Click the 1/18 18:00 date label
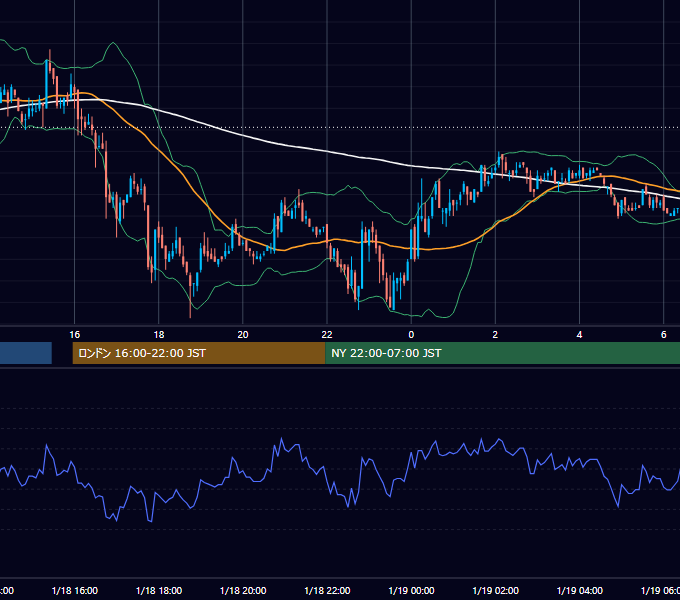This screenshot has height=600, width=680. 159,591
